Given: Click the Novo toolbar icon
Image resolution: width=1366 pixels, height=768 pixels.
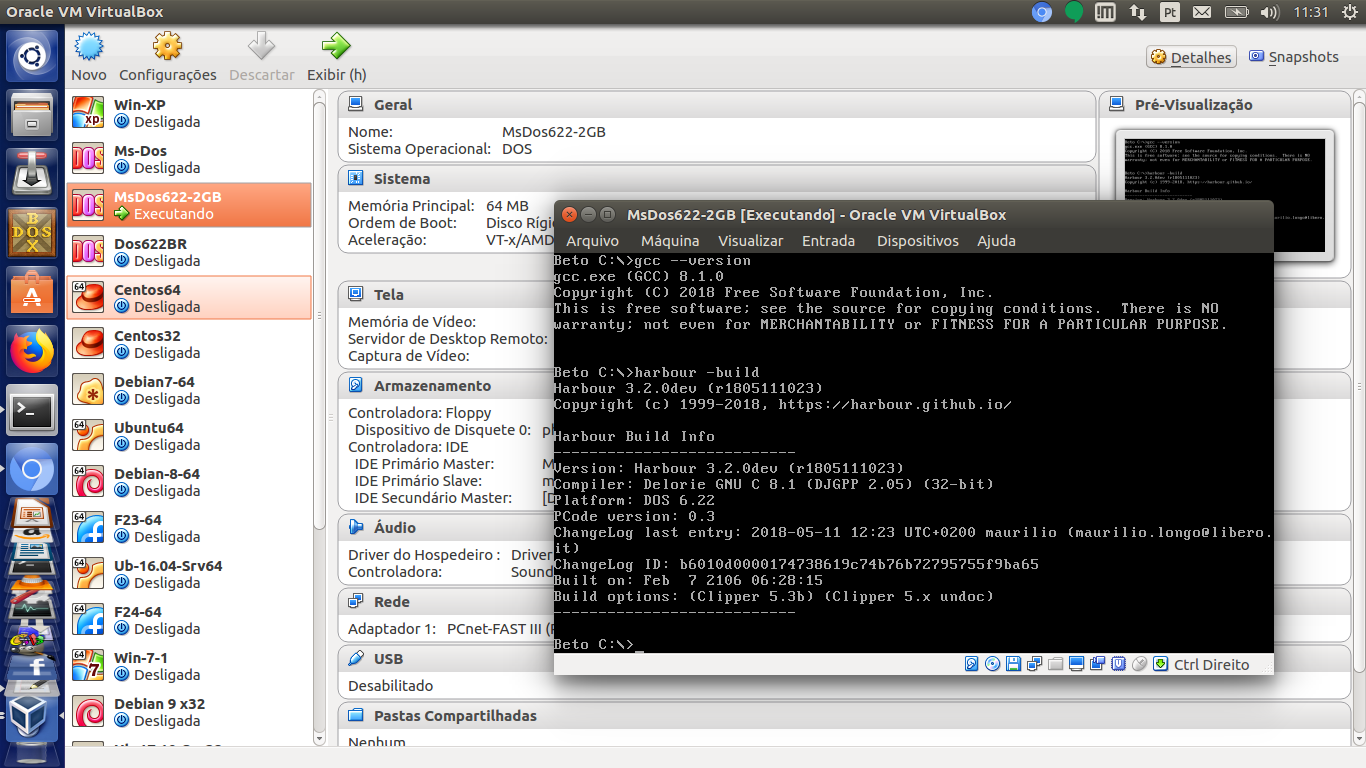Looking at the screenshot, I should click(x=89, y=47).
